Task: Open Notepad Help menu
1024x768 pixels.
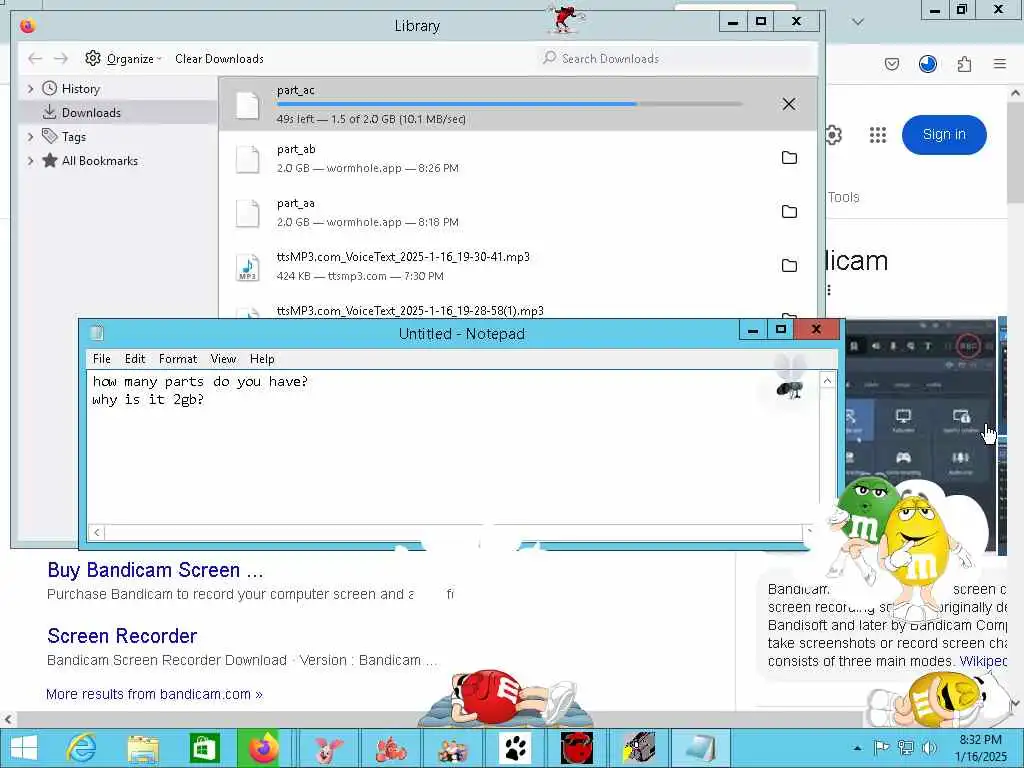Action: 262,359
